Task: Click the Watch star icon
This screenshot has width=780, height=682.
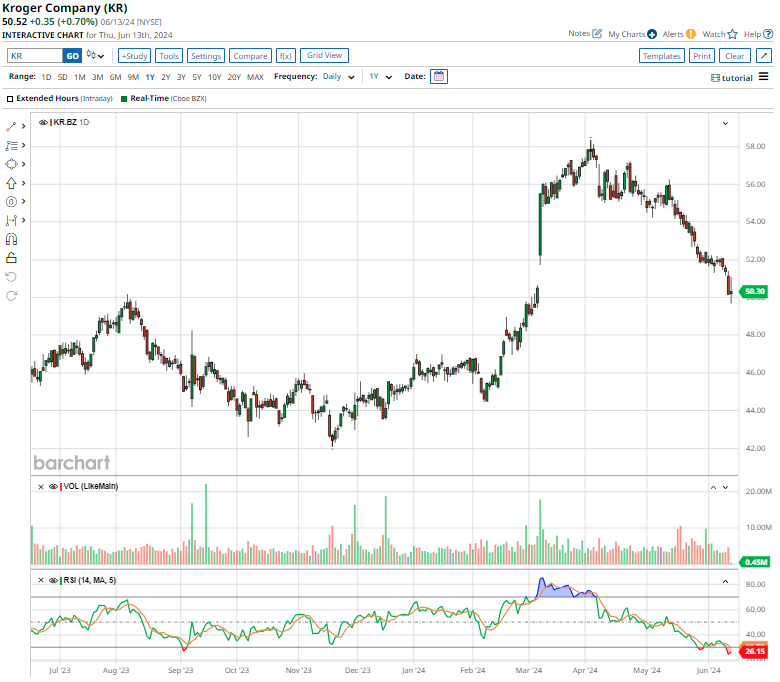Action: [x=732, y=34]
